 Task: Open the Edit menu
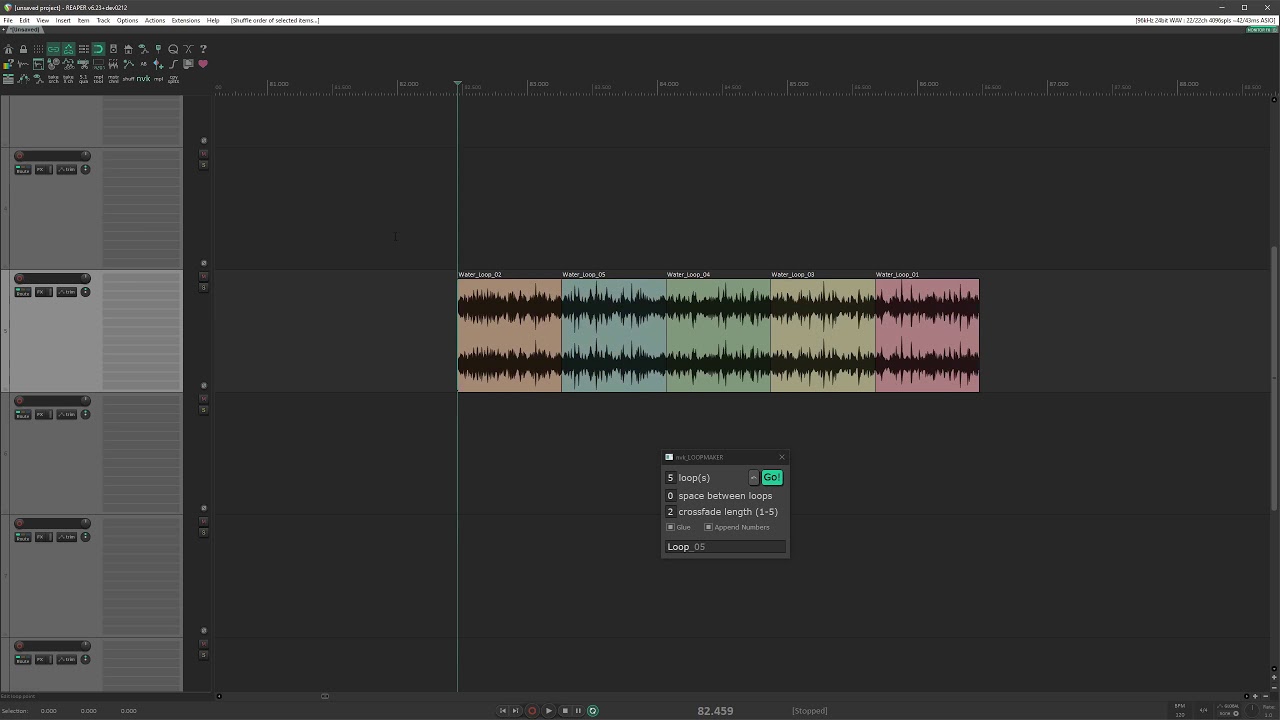[x=24, y=20]
